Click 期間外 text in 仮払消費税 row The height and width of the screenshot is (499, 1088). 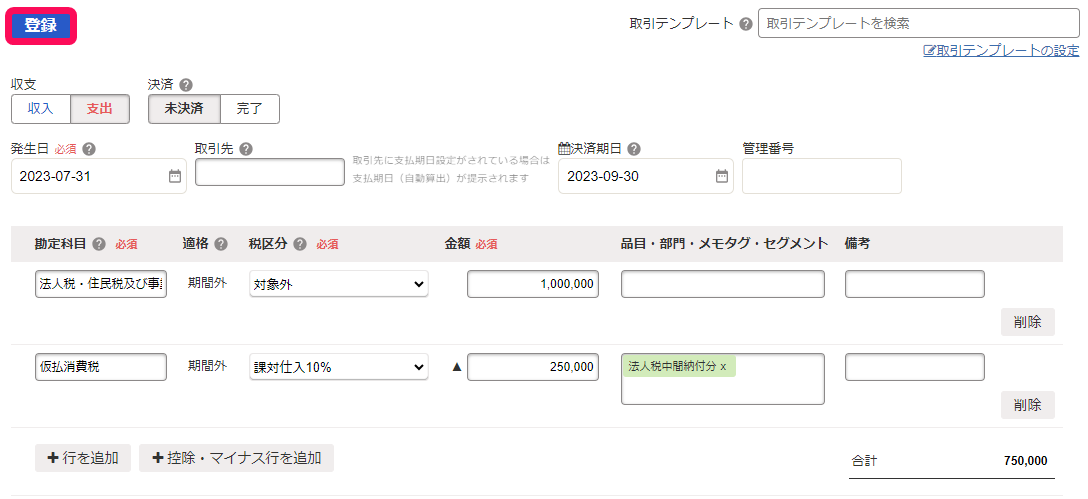(207, 366)
